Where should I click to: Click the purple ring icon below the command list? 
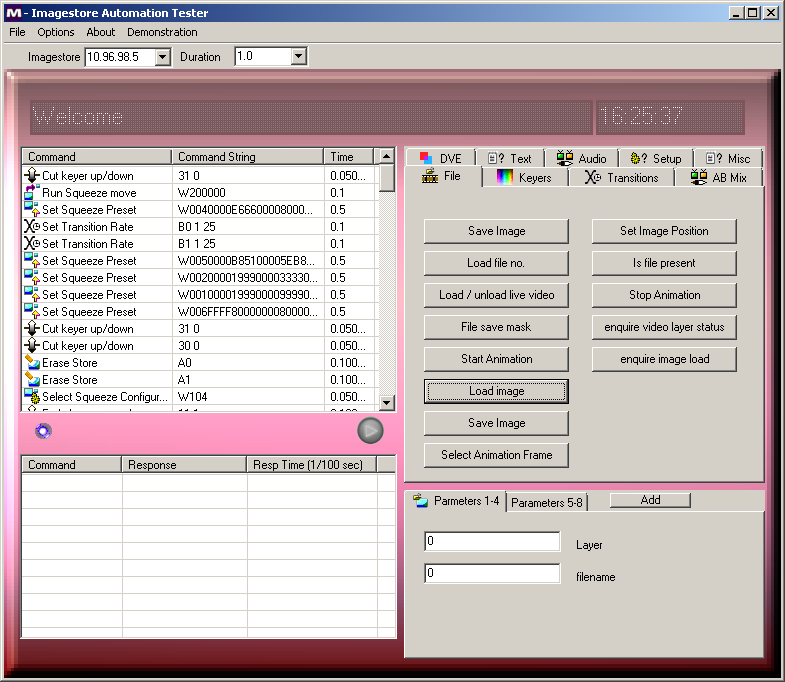(x=43, y=431)
